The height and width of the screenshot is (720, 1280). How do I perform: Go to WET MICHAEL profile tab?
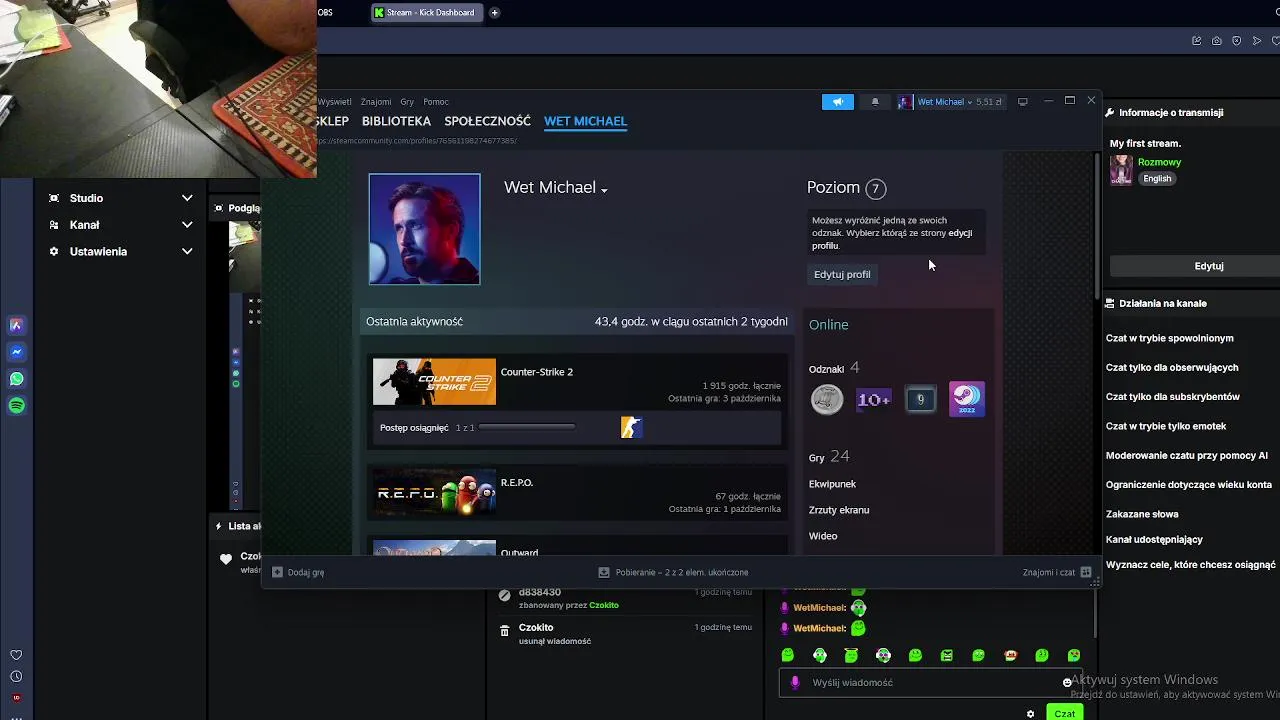coord(585,121)
